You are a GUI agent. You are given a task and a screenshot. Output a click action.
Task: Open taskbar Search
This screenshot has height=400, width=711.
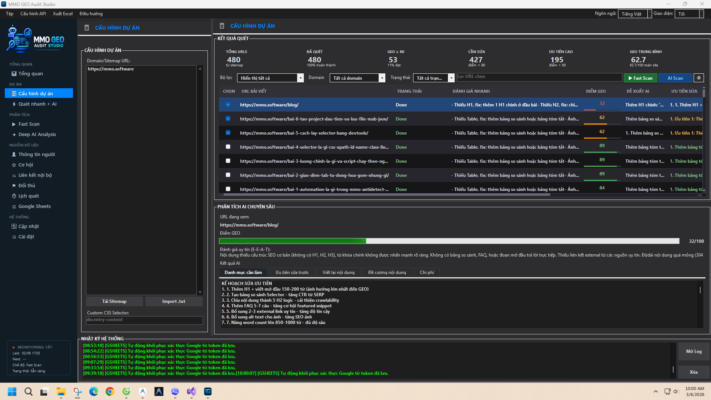click(28, 391)
